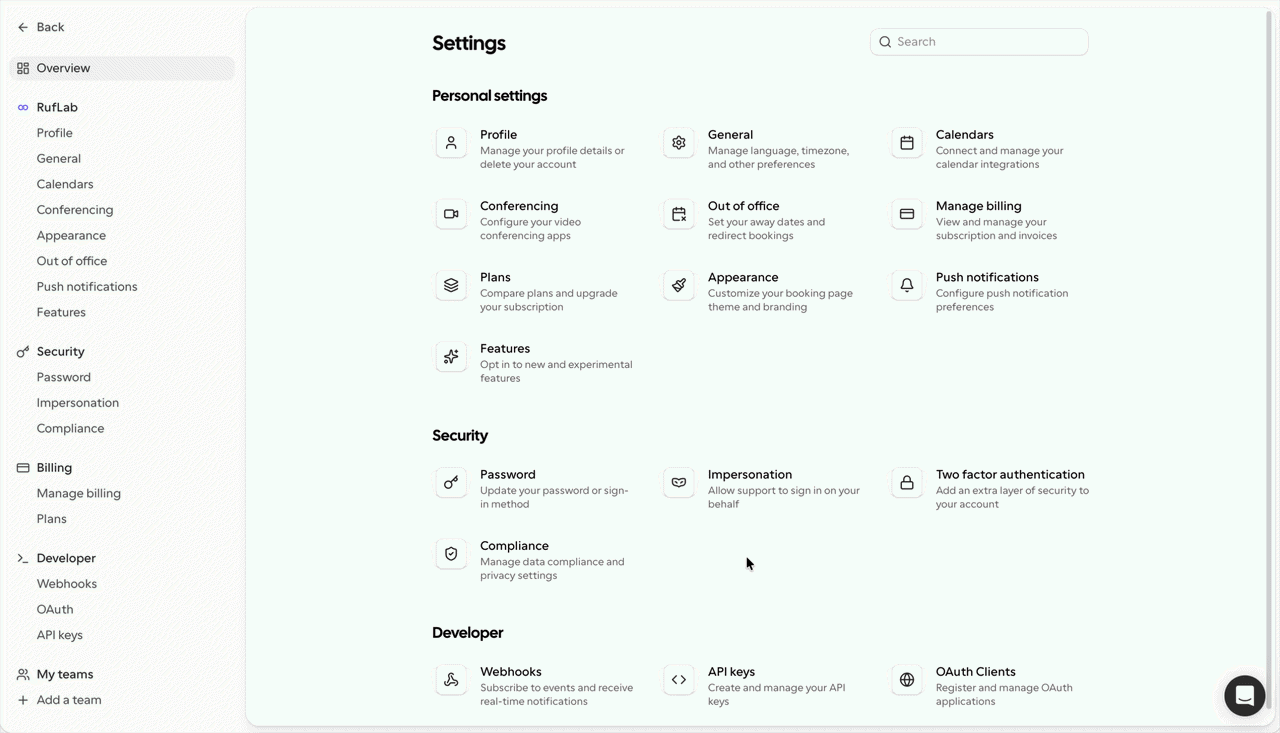Click the Push notifications bell icon

(907, 285)
